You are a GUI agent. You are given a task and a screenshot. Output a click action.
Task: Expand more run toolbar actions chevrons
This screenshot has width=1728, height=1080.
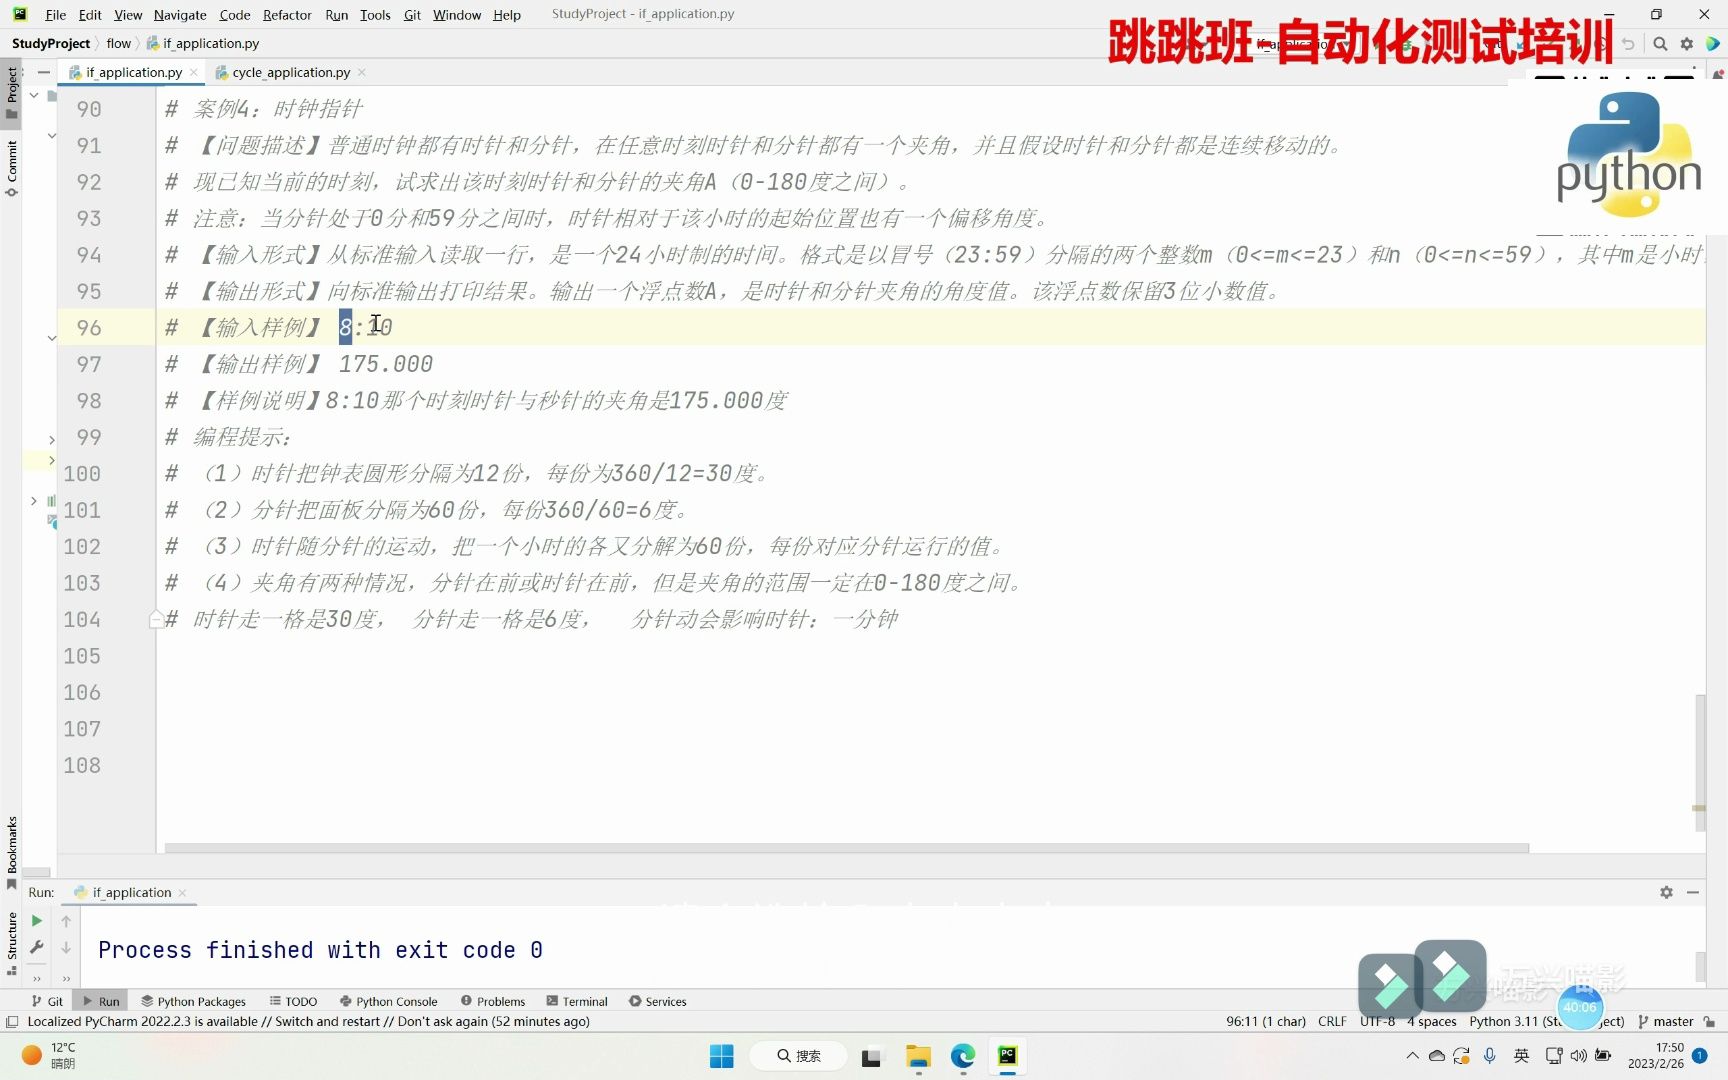click(x=37, y=979)
